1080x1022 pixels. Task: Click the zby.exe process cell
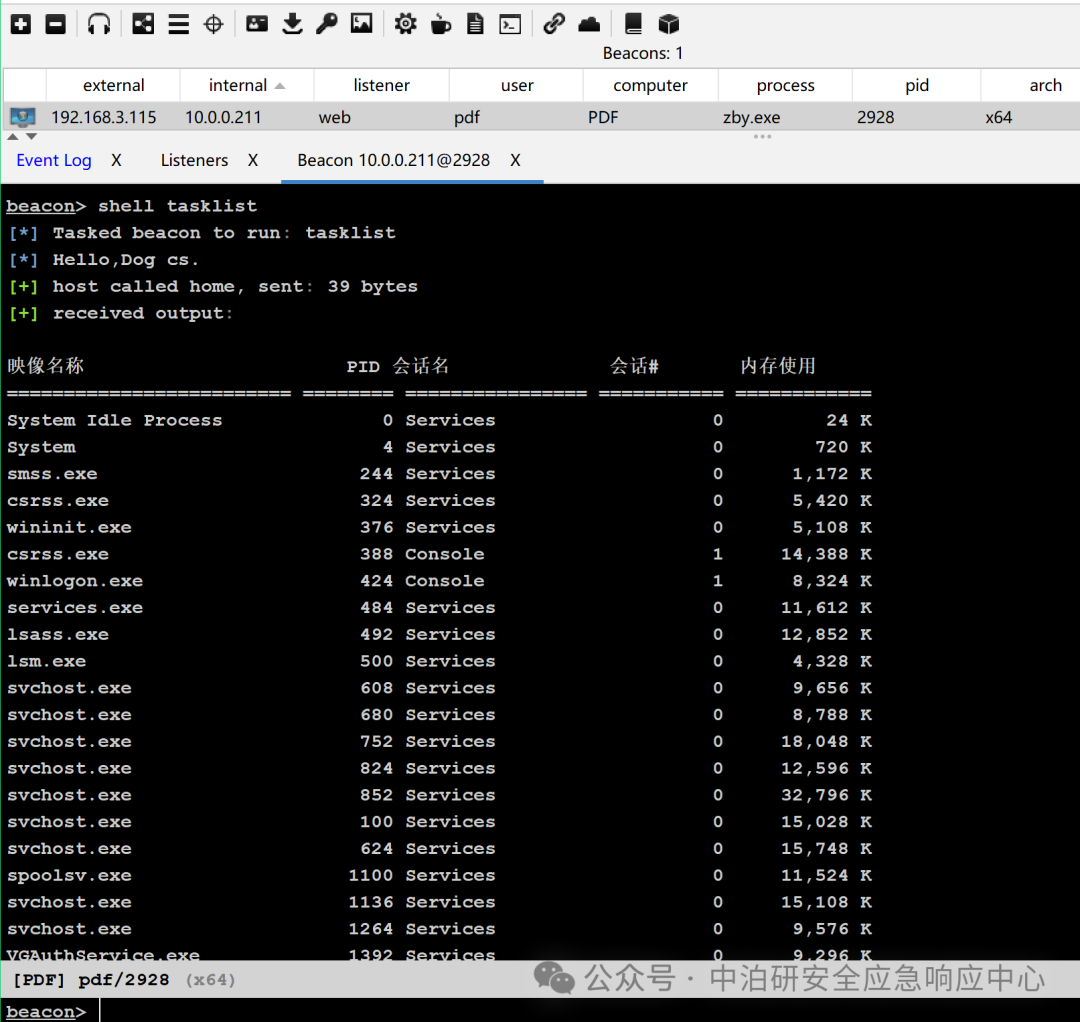751,118
